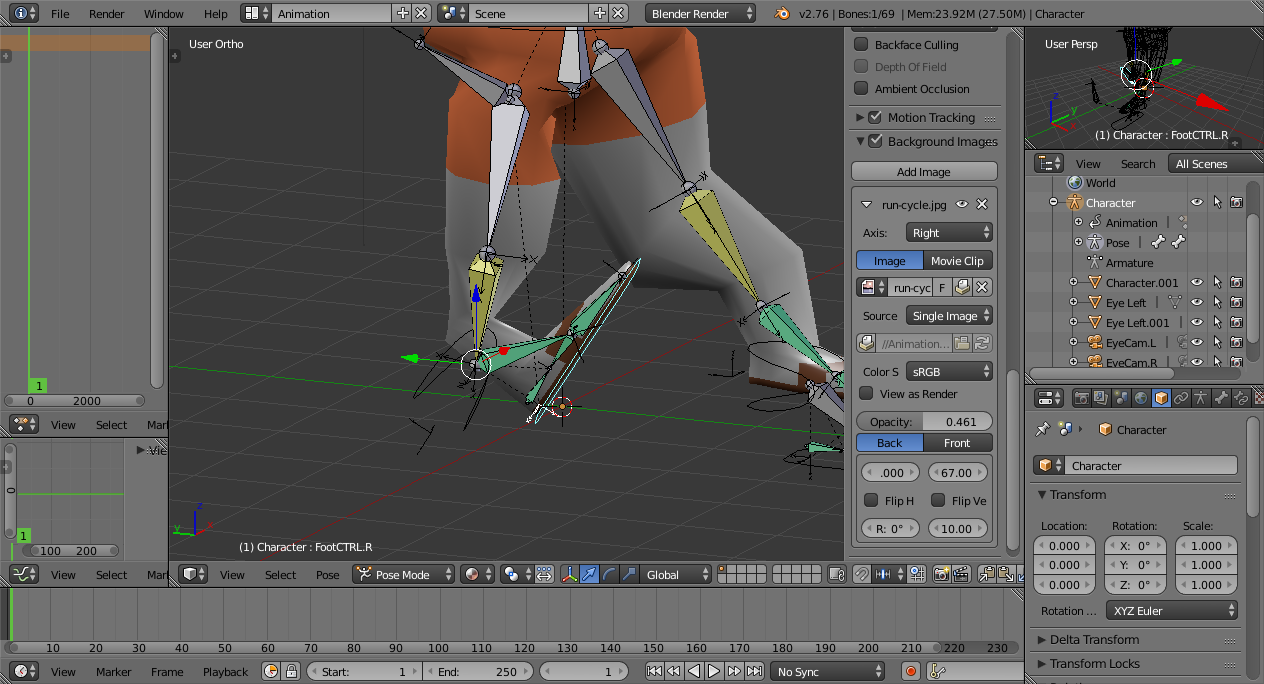
Task: Paste pose from buffer icon in 3D header
Action: 1006,574
